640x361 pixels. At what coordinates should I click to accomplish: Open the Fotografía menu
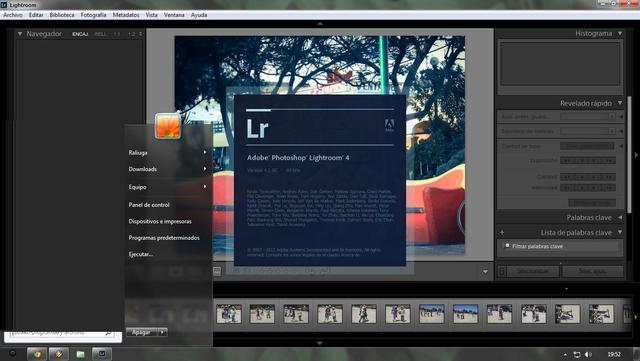point(93,15)
